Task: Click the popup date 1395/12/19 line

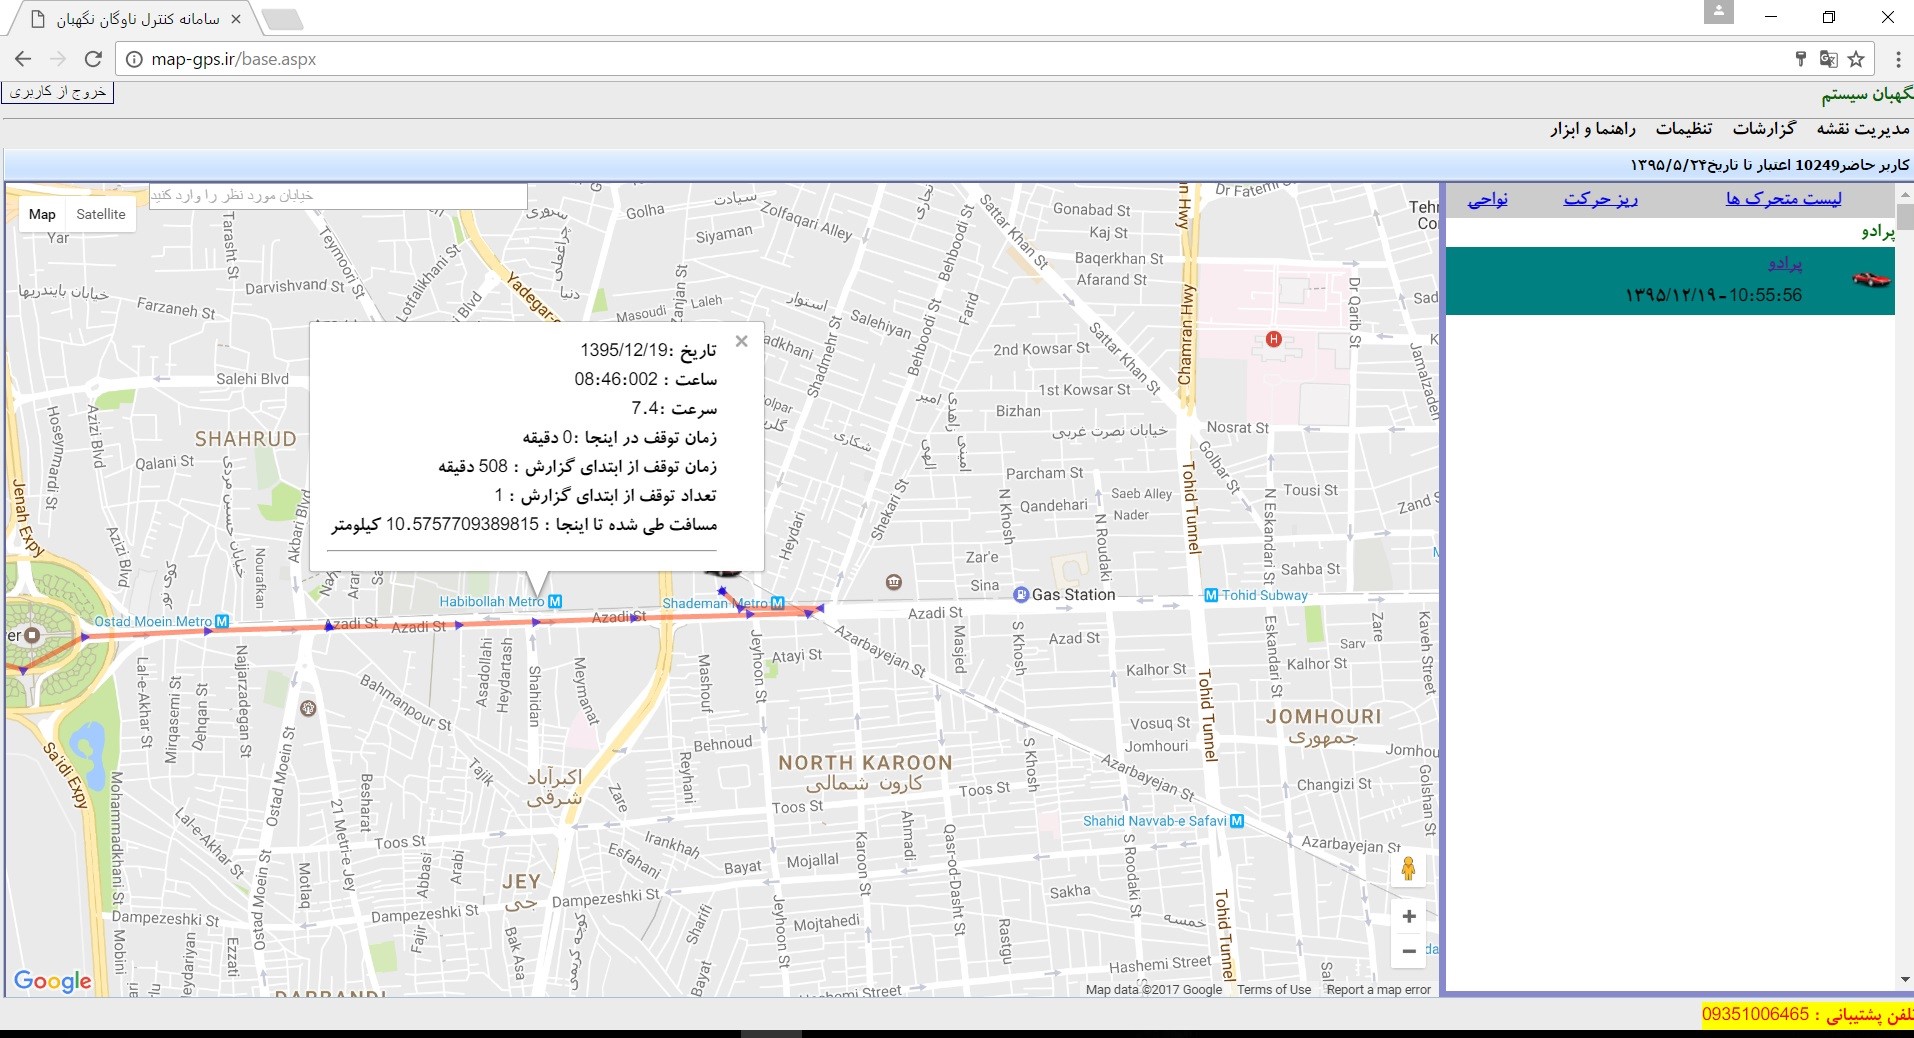Action: (648, 350)
